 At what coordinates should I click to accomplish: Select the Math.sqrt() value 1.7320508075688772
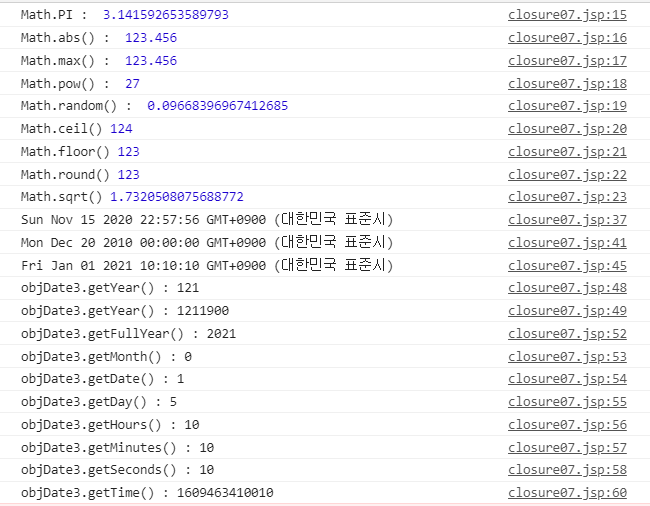click(177, 197)
